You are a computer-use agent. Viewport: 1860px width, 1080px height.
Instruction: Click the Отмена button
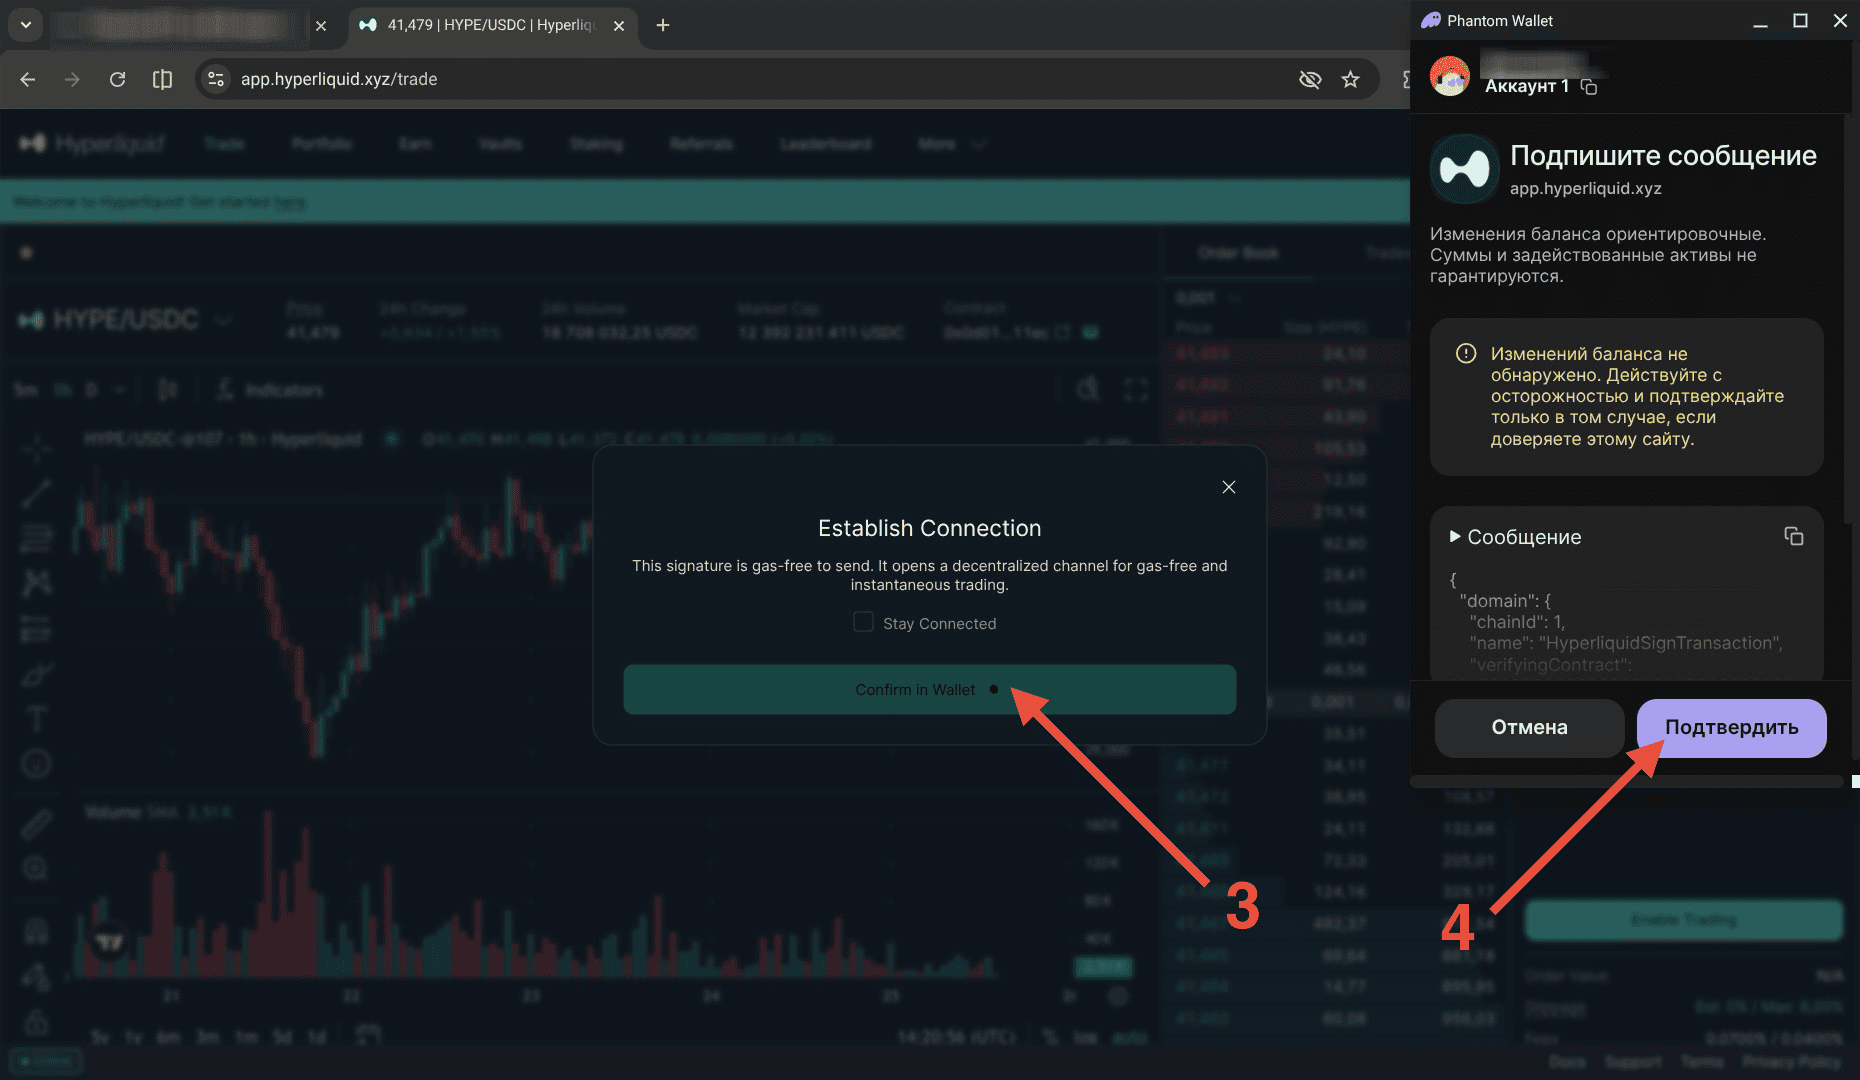(1529, 728)
